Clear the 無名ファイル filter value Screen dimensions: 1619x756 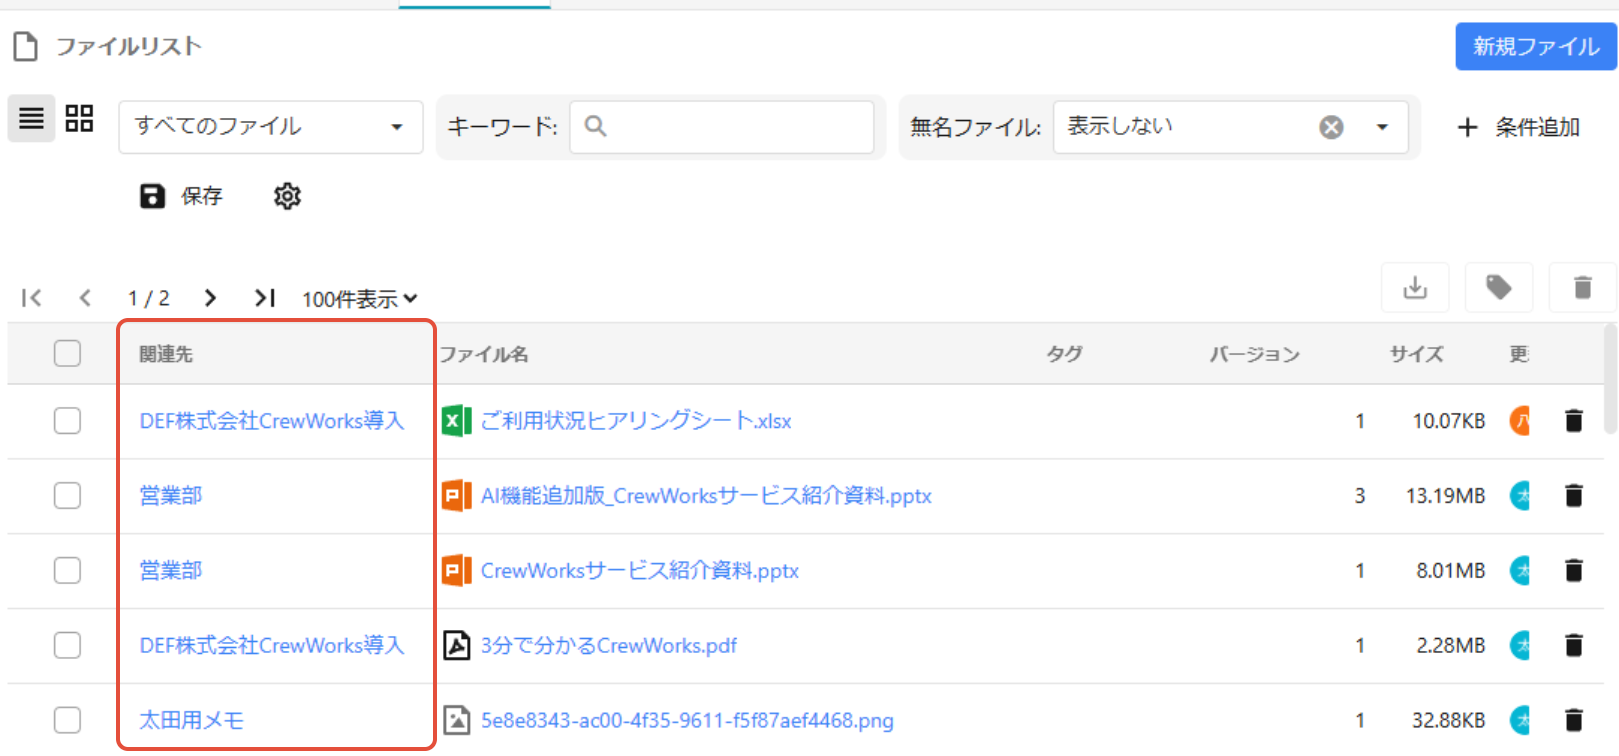click(1331, 127)
